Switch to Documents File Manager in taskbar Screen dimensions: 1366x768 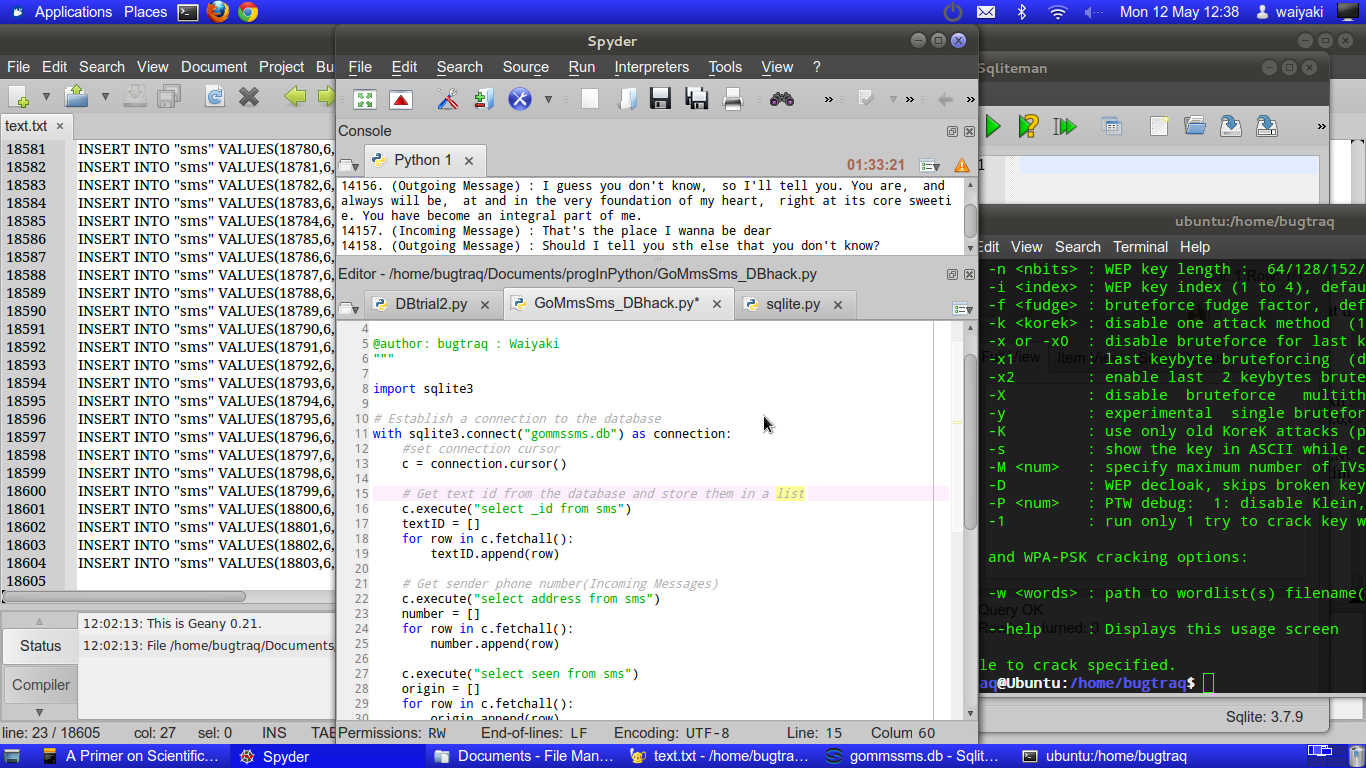[524, 756]
